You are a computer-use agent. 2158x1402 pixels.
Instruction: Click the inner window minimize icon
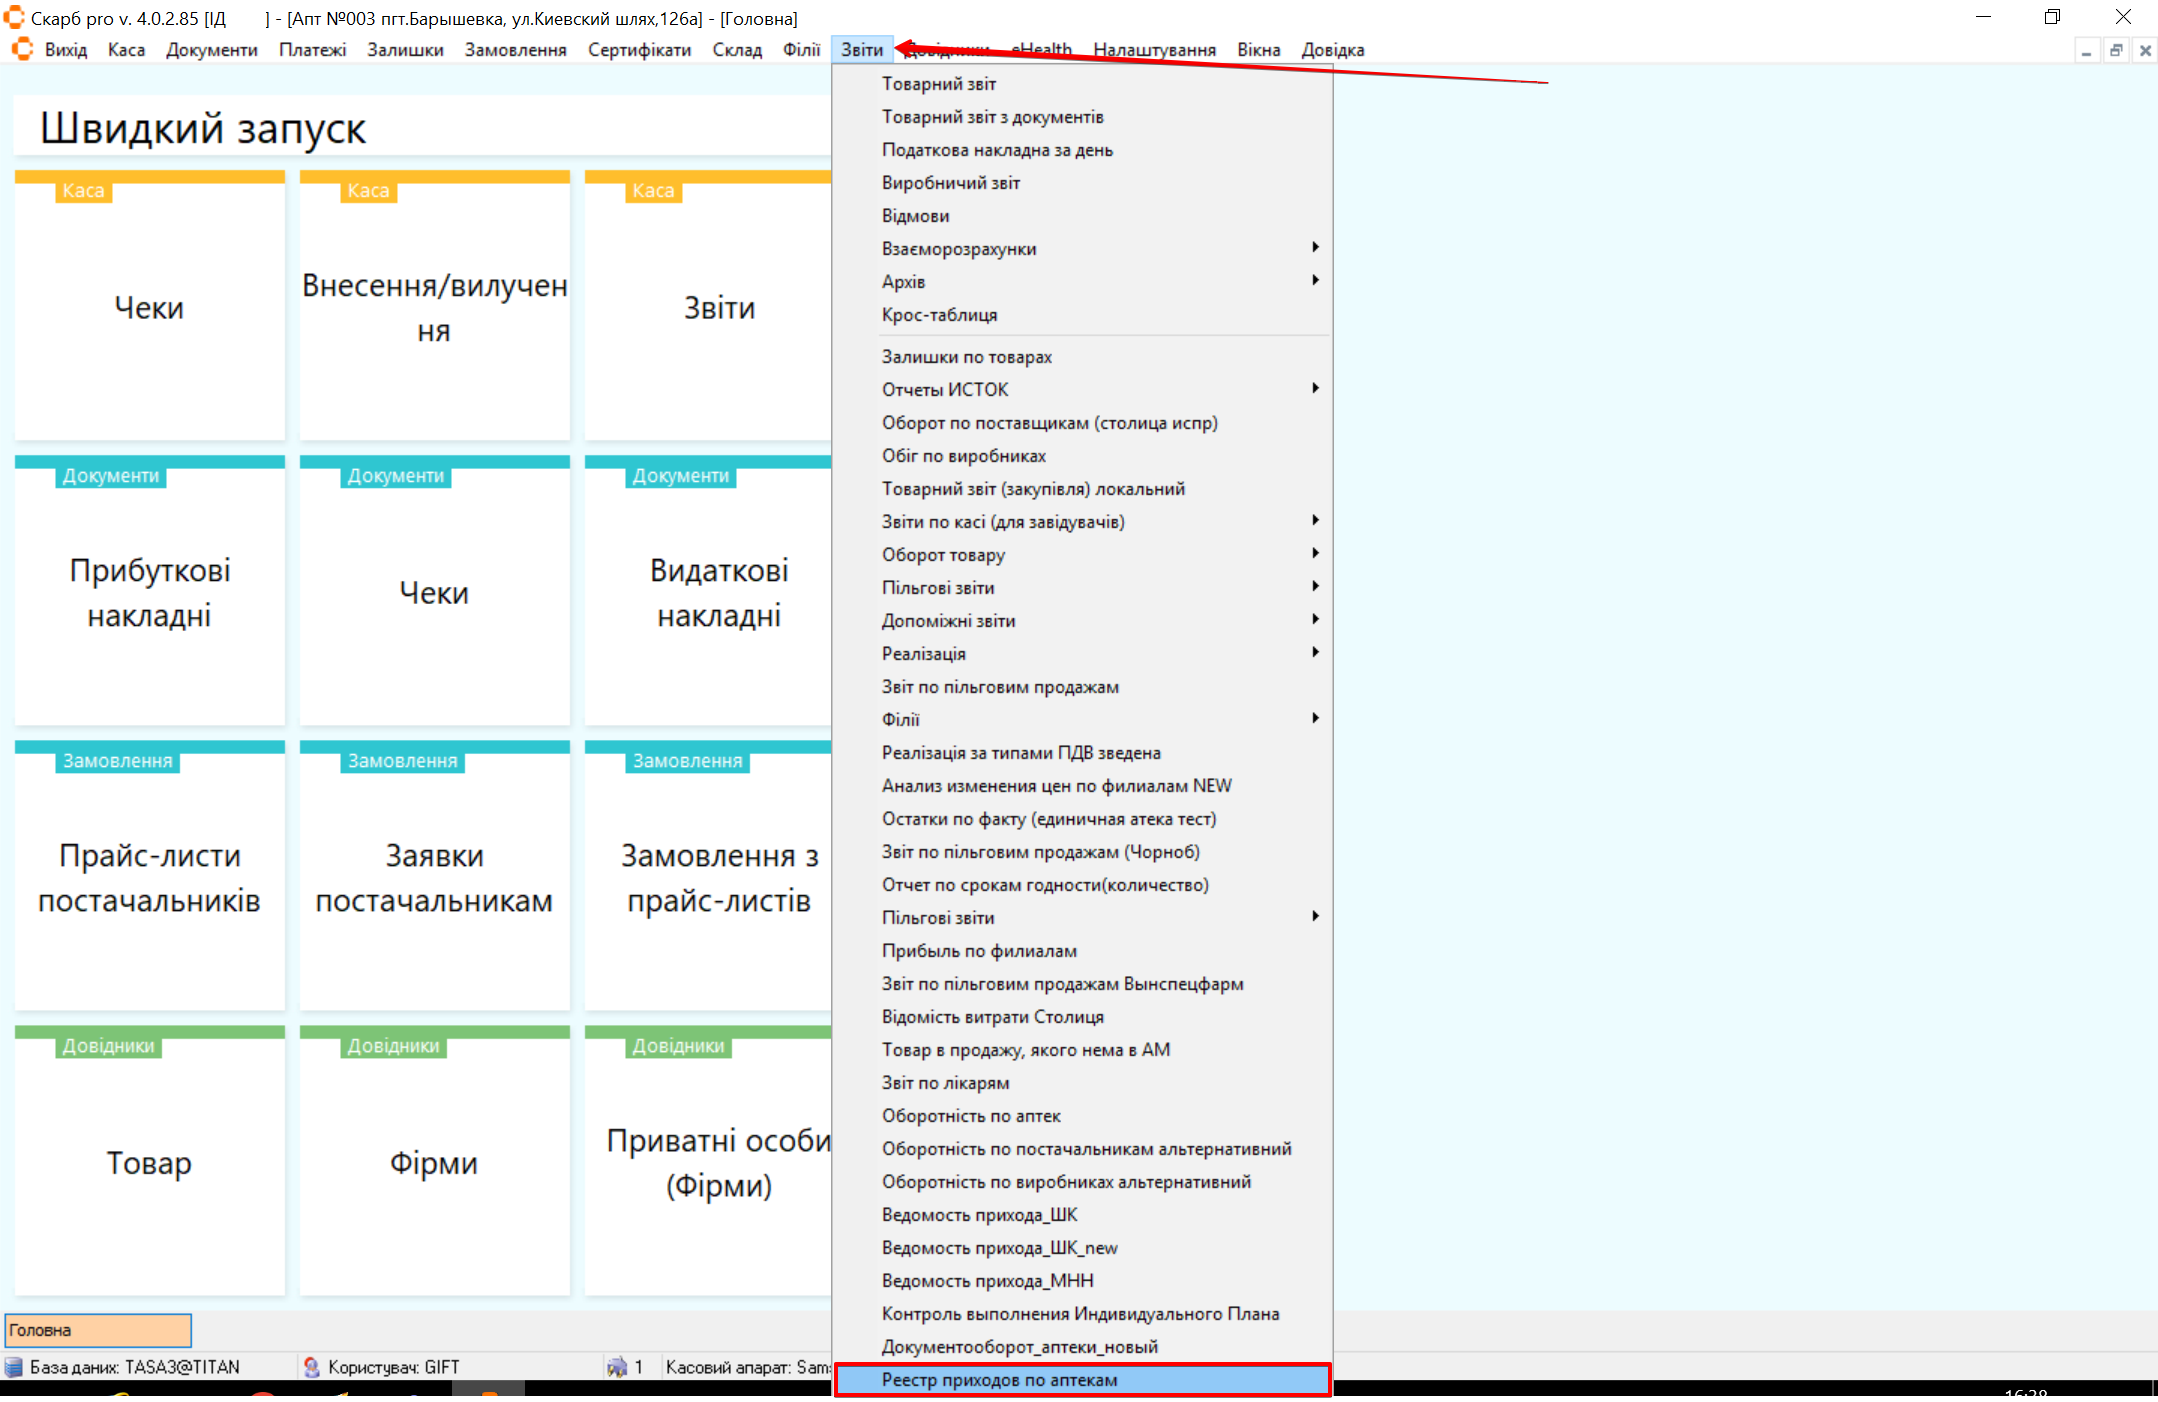point(2086,50)
